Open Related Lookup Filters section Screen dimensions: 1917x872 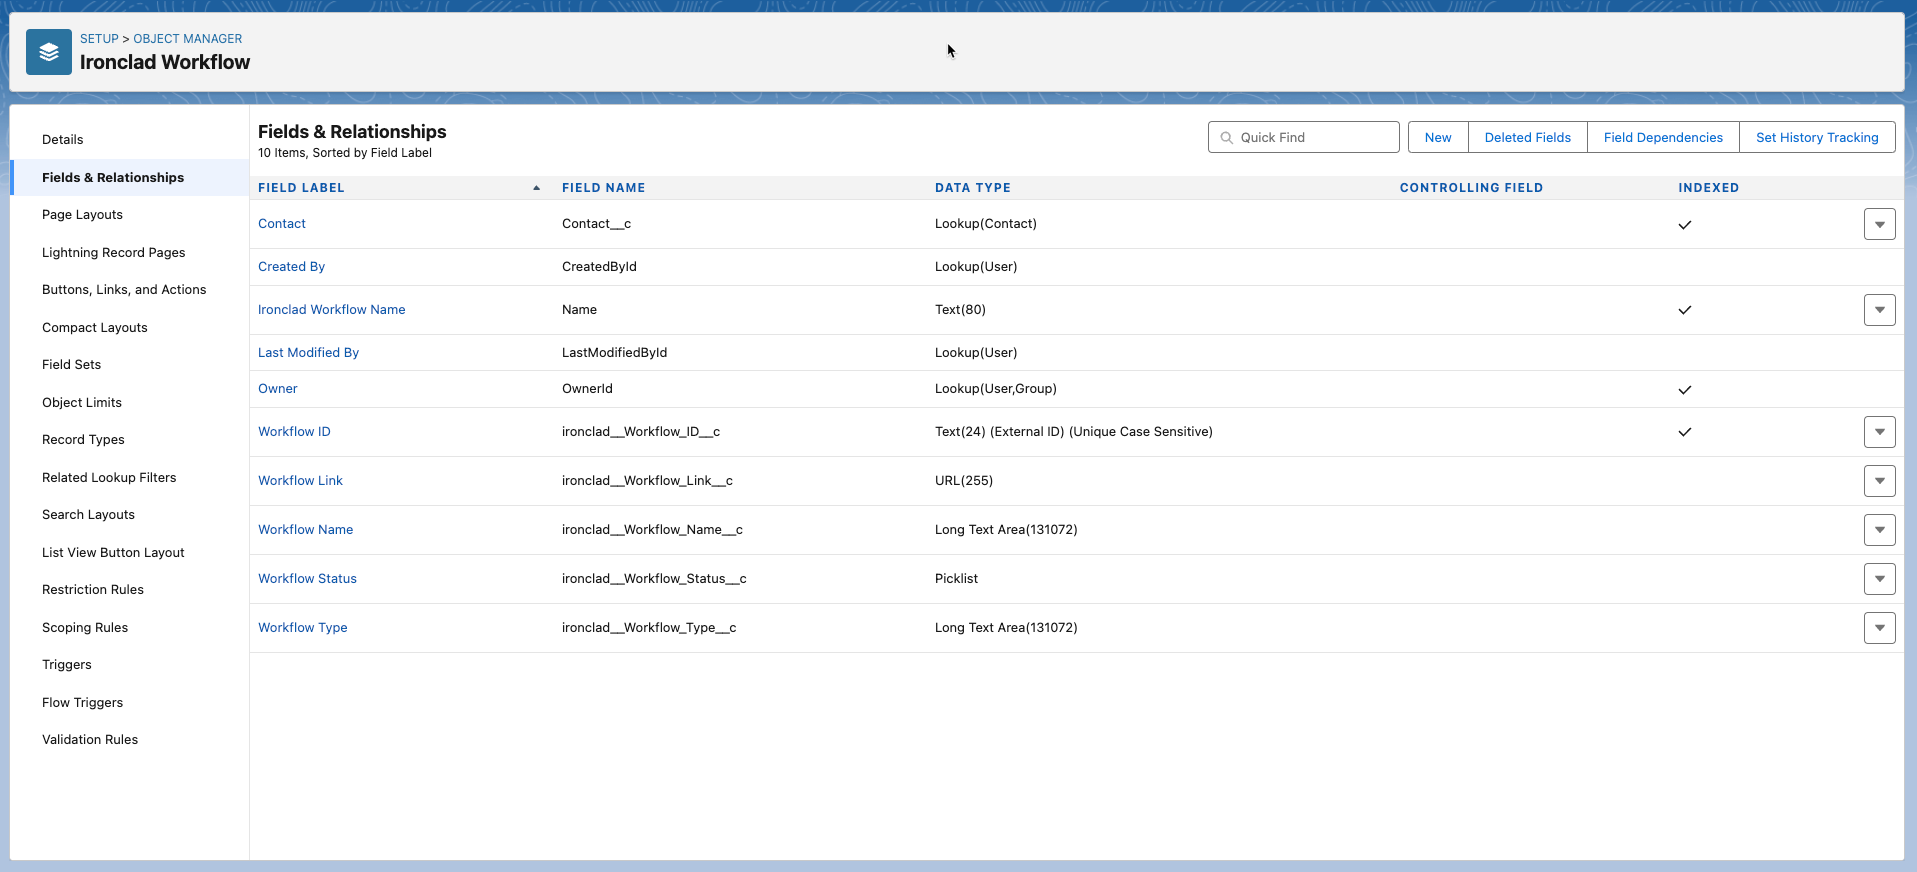109,478
